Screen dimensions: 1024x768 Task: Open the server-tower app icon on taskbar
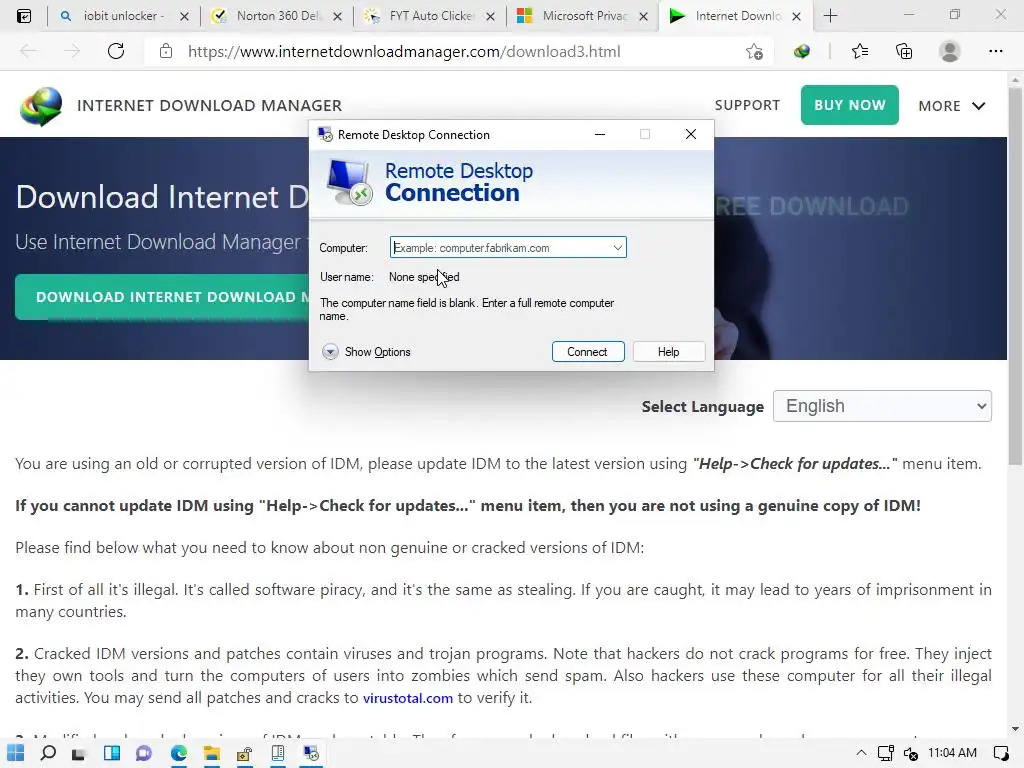278,754
